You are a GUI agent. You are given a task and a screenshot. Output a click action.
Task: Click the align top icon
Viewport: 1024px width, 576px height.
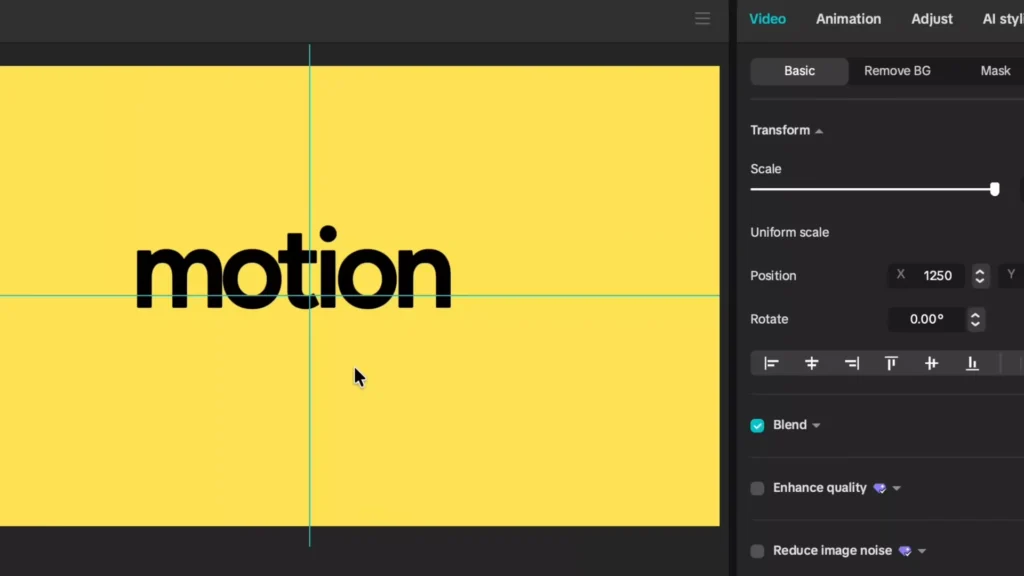click(x=891, y=363)
